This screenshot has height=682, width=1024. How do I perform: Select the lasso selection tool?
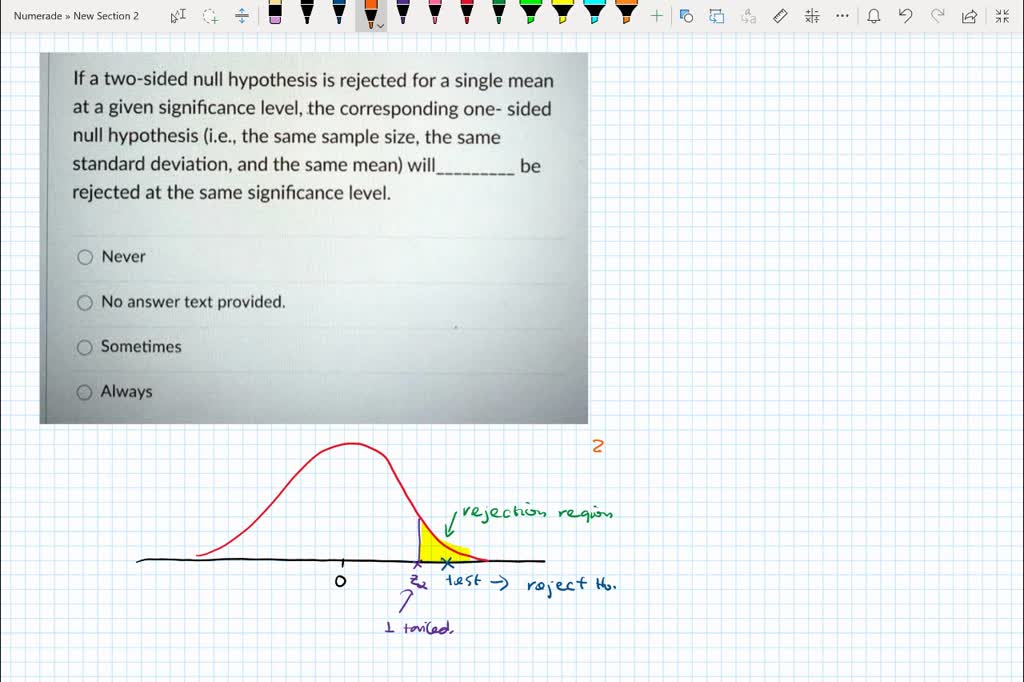pos(208,15)
